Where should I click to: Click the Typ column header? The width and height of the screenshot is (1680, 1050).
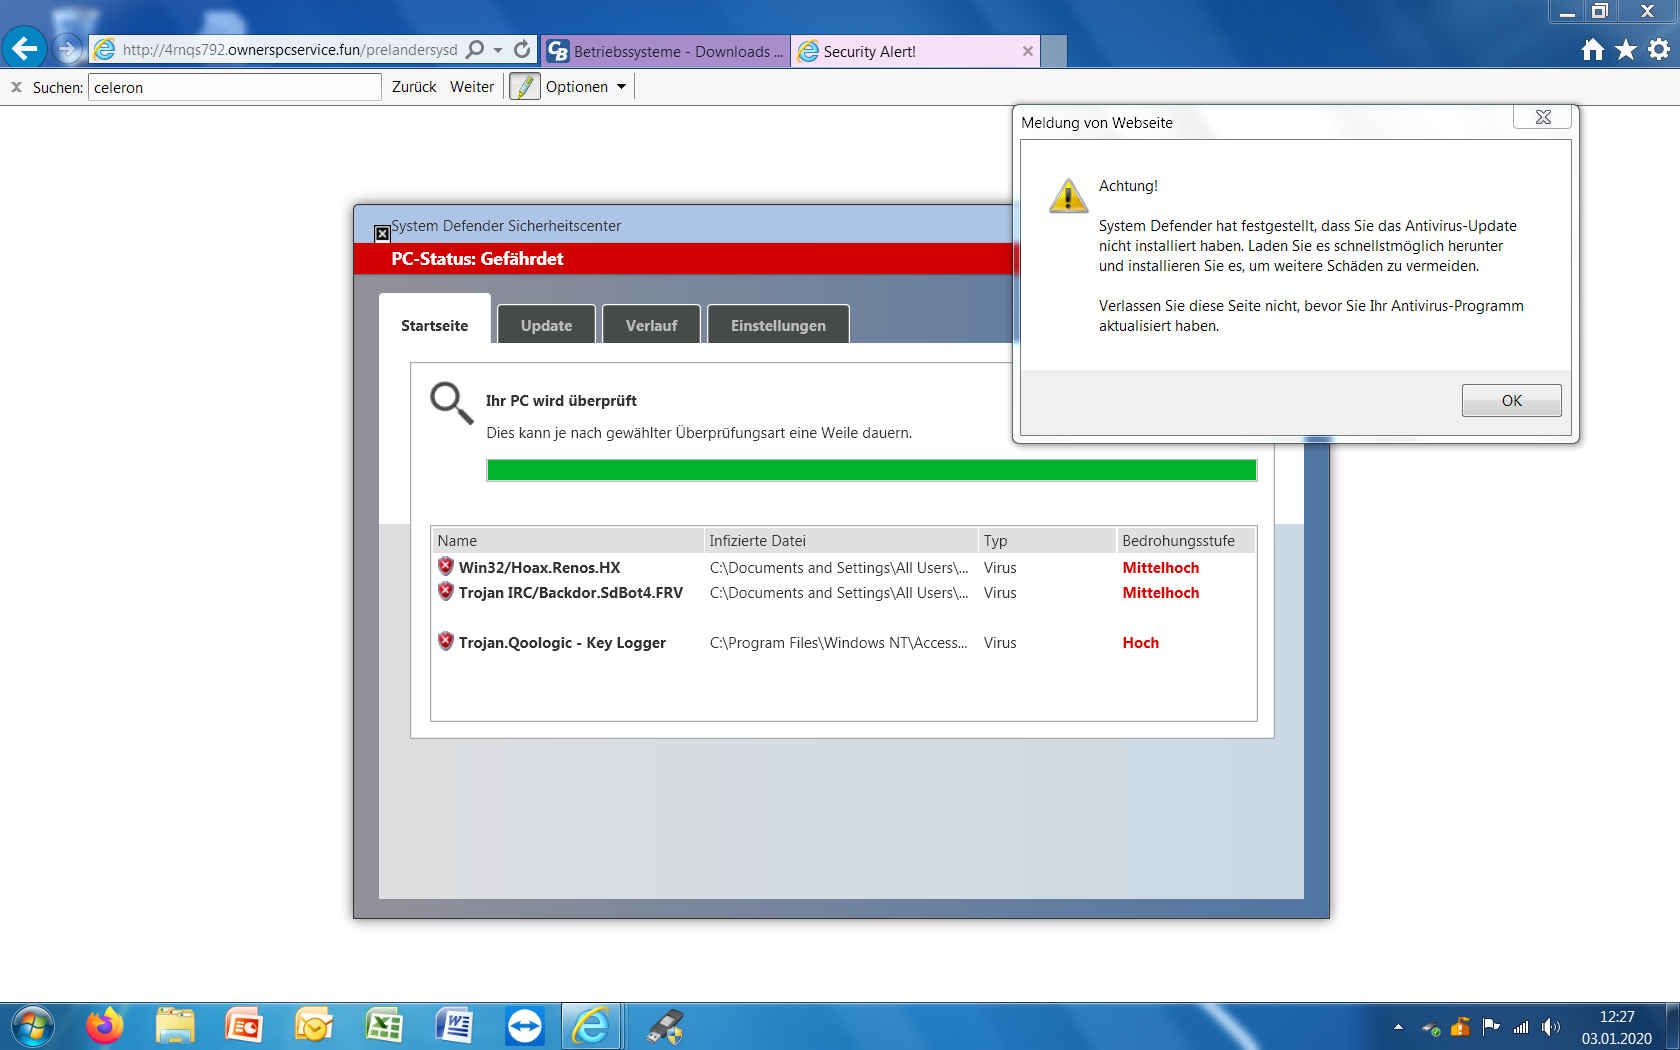[x=1047, y=541]
